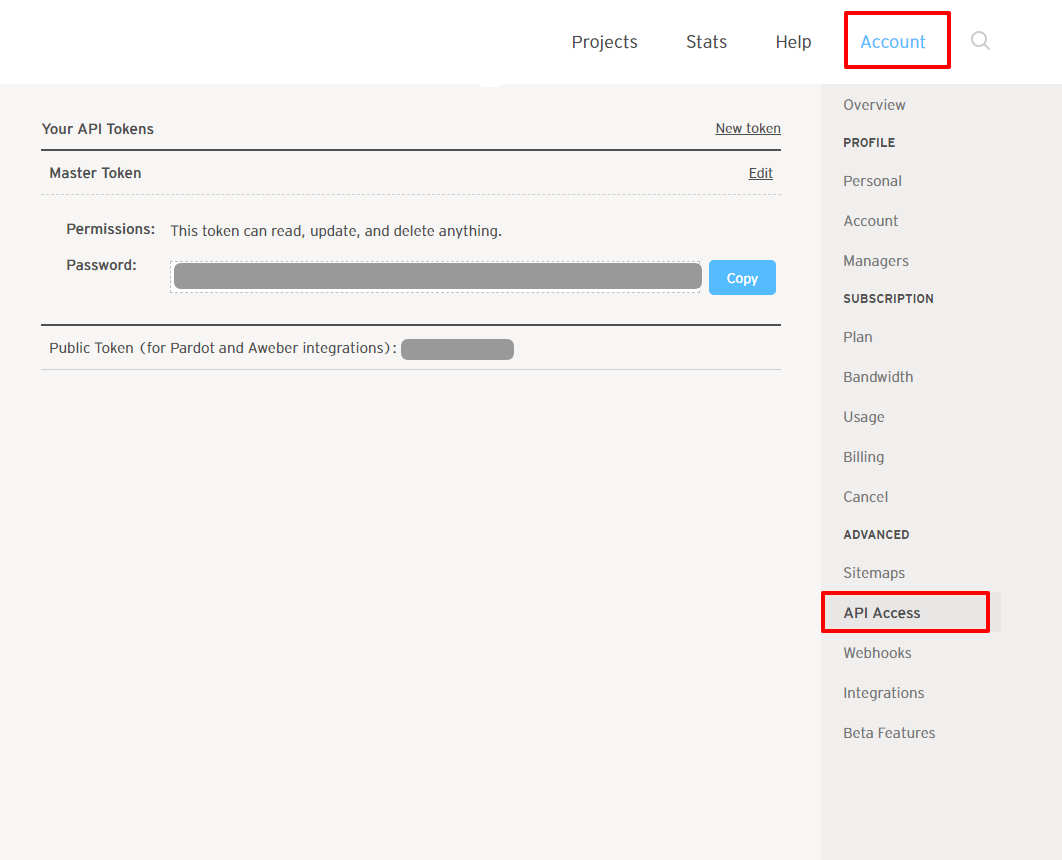Click the masked password field
Screen dimensions: 1062x860
[437, 277]
